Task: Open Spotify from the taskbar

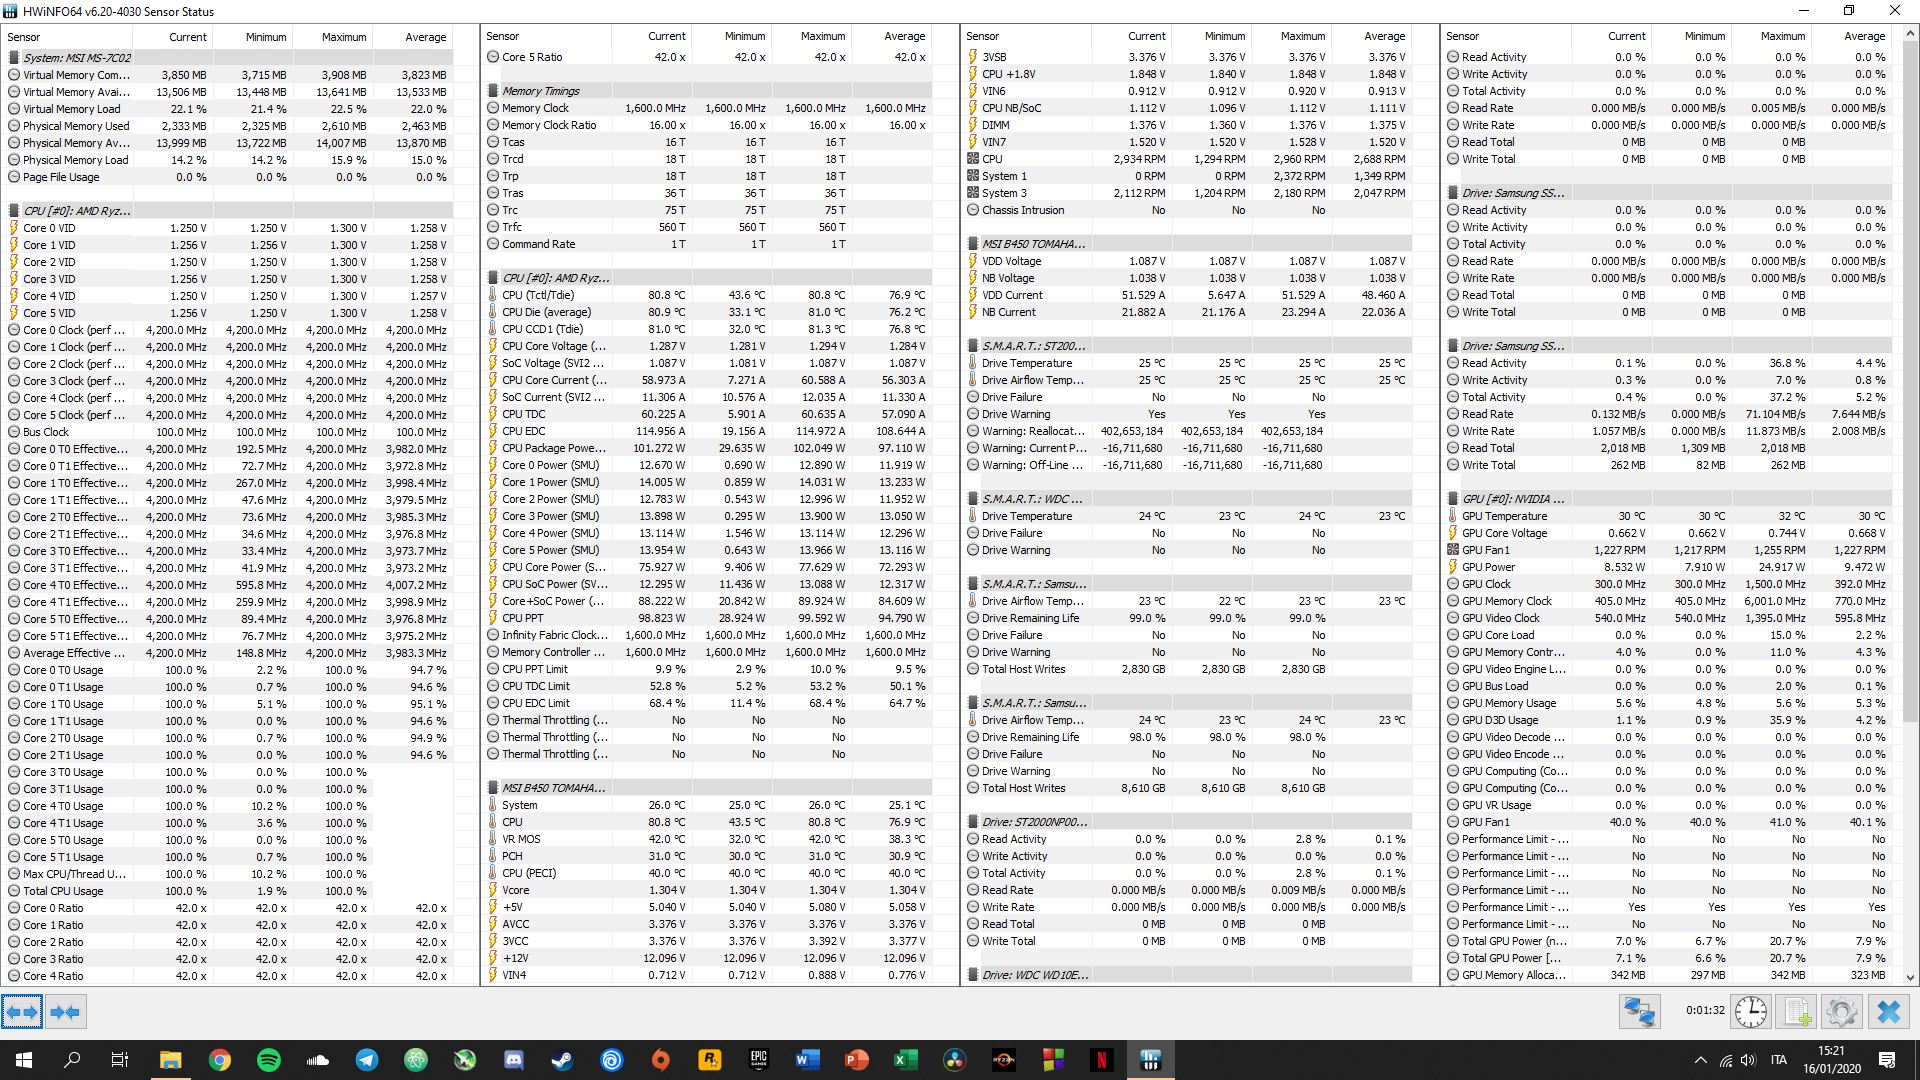Action: pos(269,1060)
